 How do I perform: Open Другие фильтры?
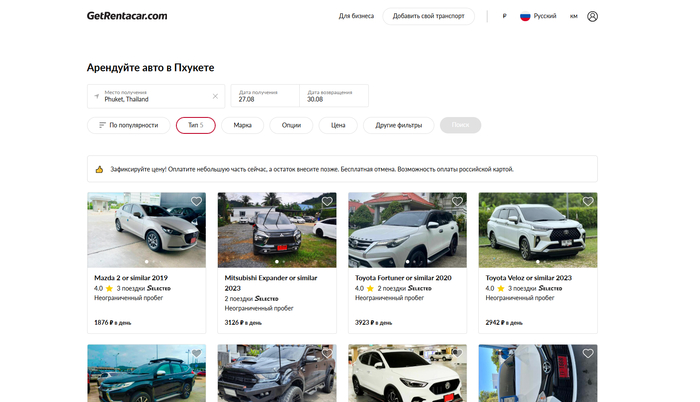(x=399, y=125)
